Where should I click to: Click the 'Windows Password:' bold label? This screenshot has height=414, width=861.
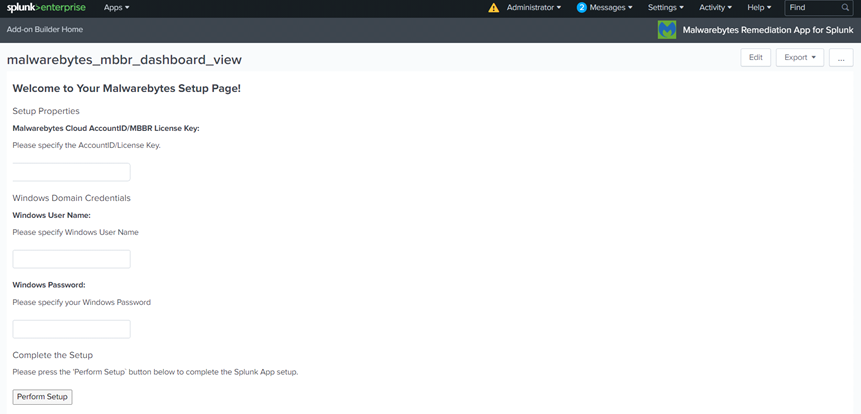click(49, 285)
